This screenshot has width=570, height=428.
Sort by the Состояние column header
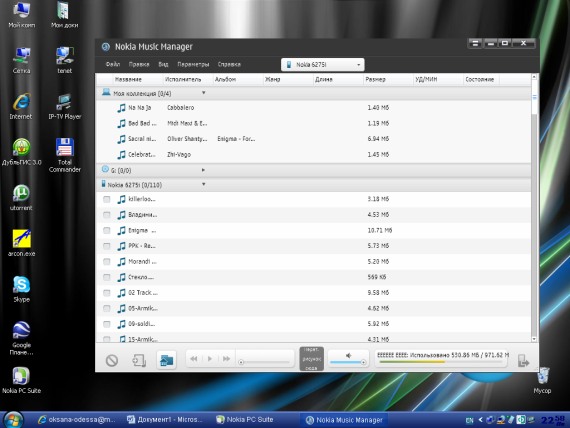tap(481, 80)
